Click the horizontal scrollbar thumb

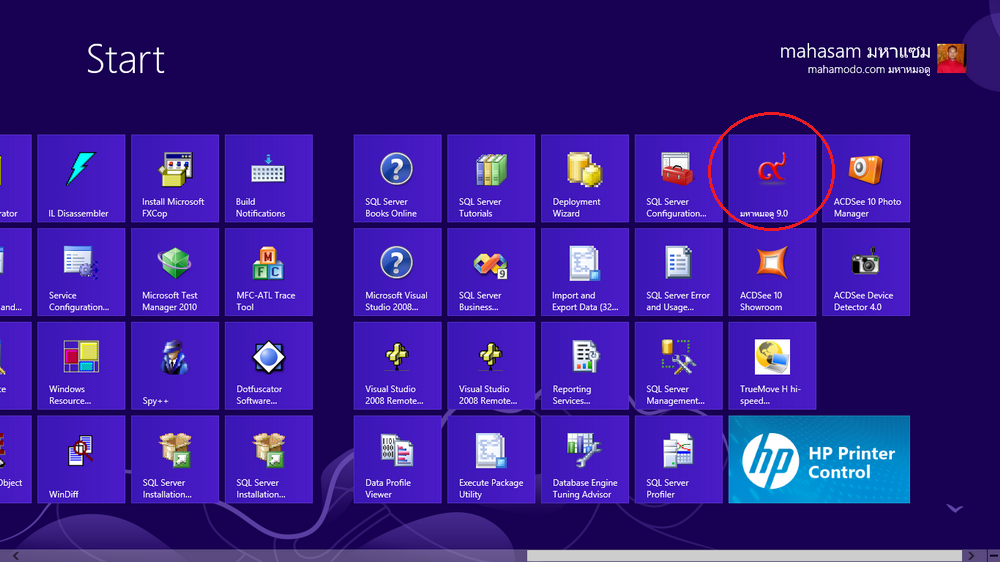(743, 555)
